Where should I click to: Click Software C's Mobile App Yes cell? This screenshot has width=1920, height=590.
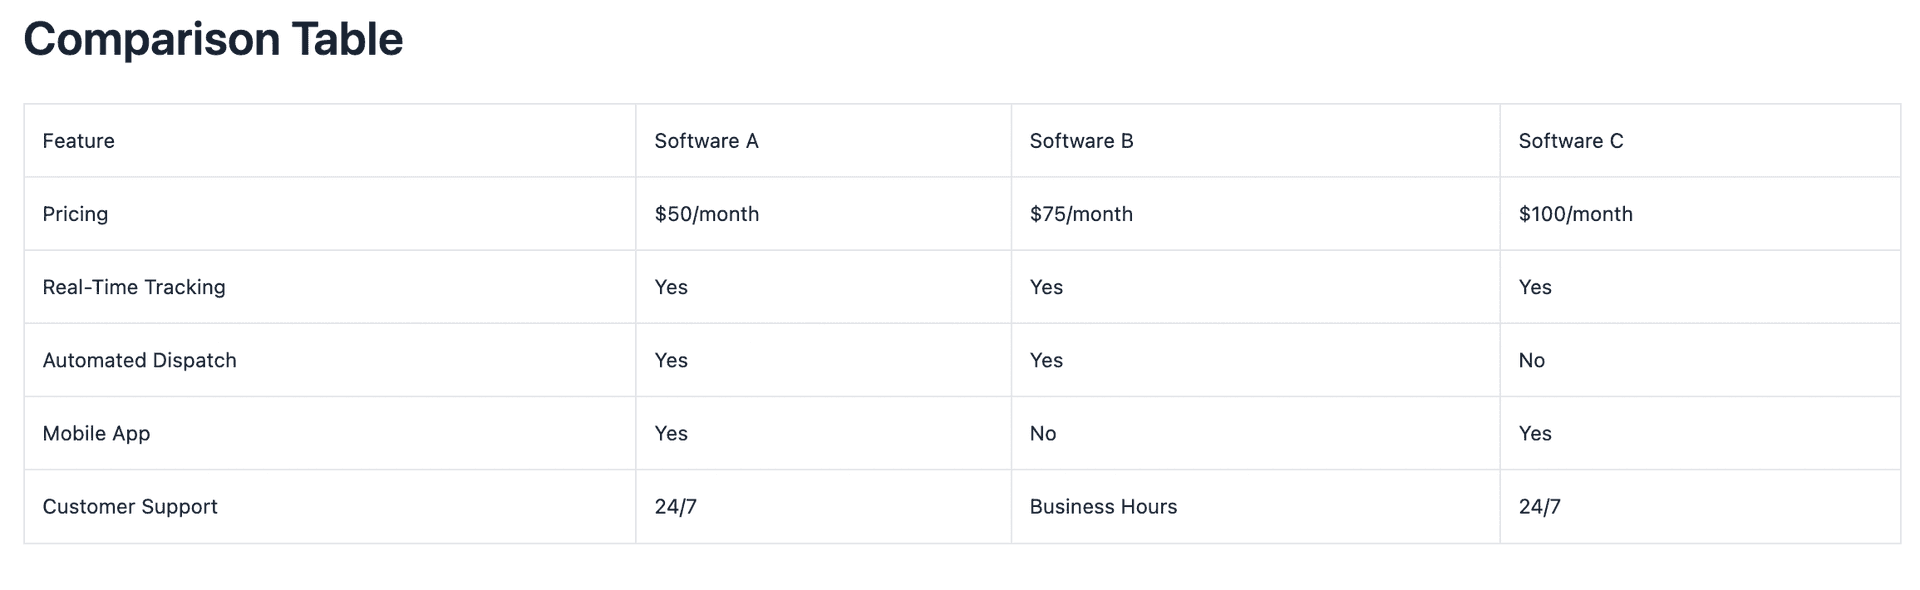pos(1700,433)
